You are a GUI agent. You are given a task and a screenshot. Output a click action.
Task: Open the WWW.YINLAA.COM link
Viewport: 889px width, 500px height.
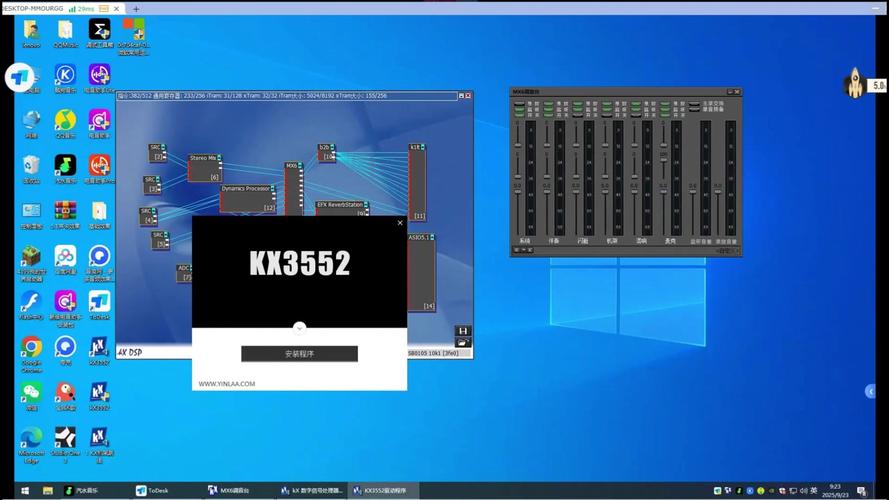pos(227,384)
